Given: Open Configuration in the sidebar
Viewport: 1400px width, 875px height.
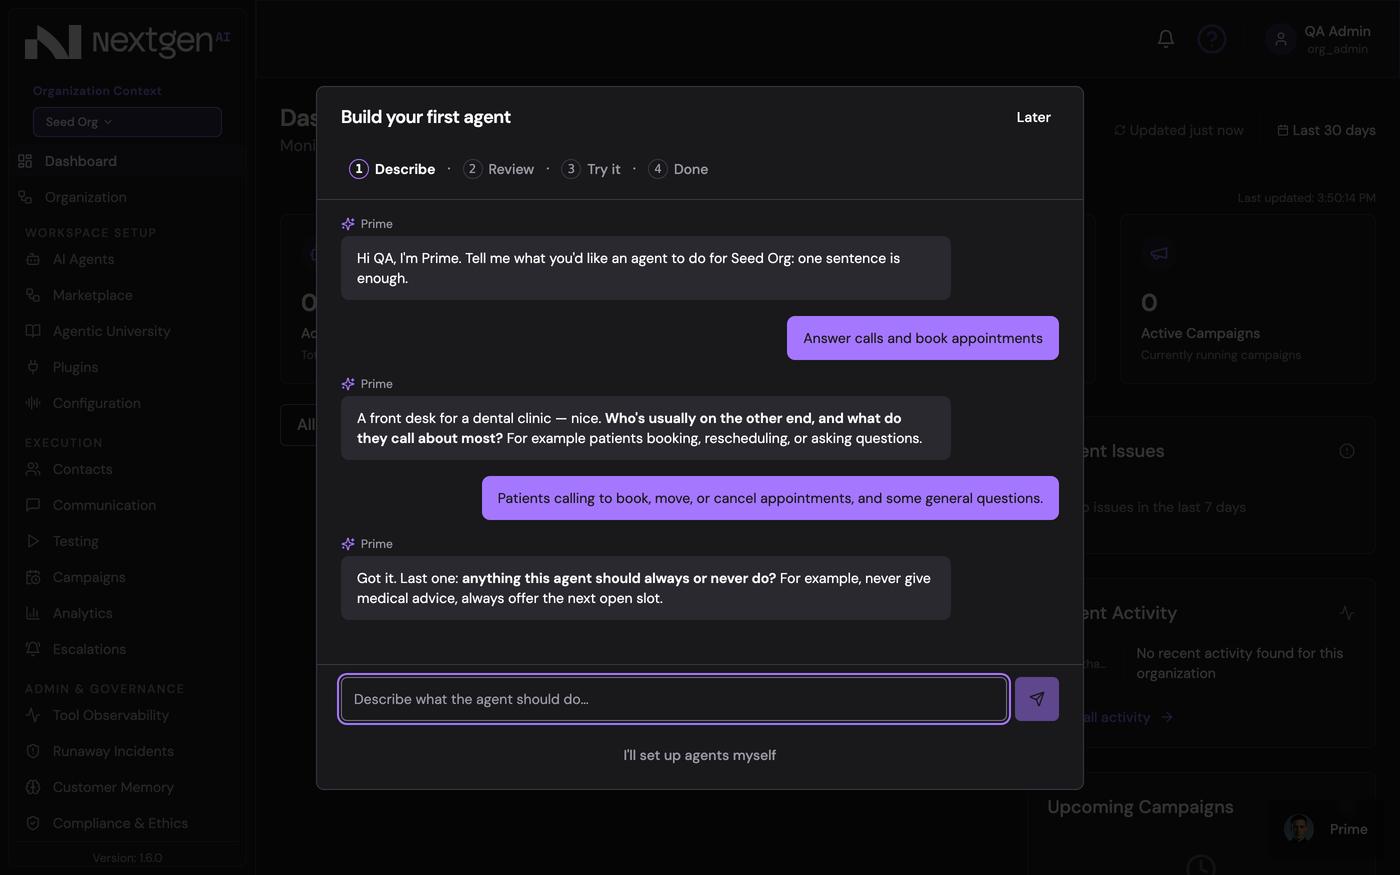Looking at the screenshot, I should [97, 403].
